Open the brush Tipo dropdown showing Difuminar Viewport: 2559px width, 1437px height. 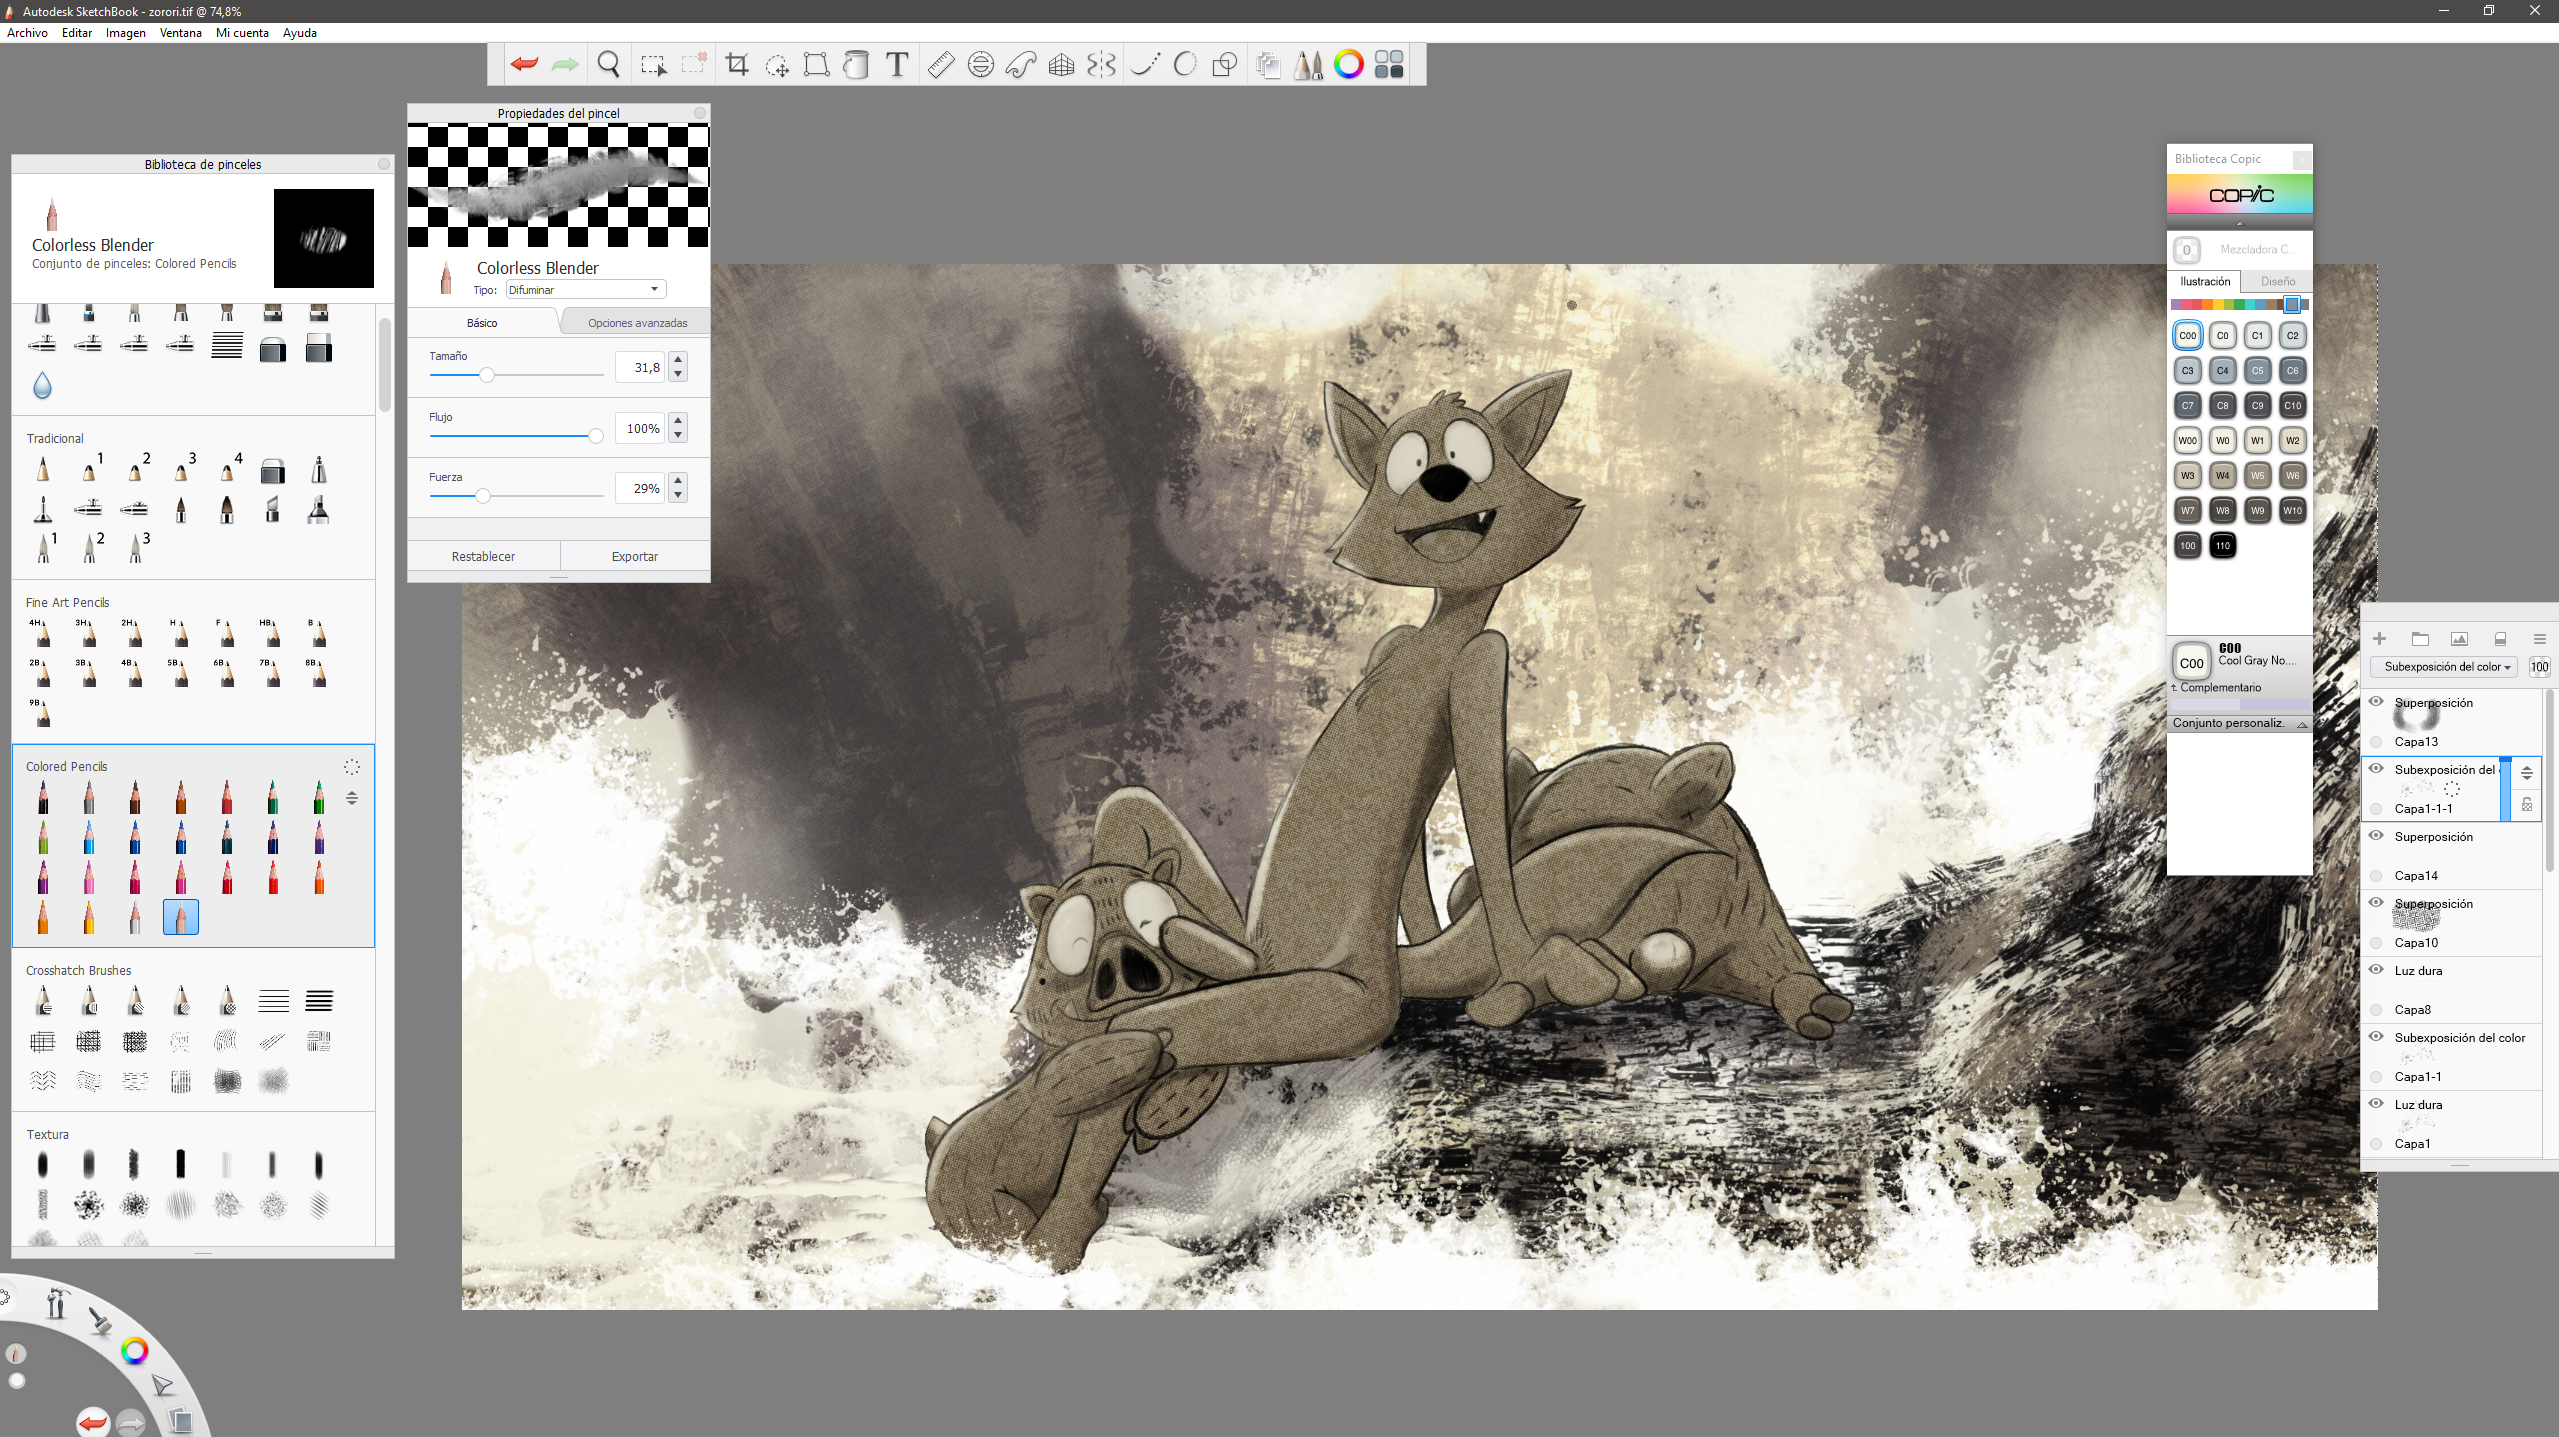pos(585,290)
